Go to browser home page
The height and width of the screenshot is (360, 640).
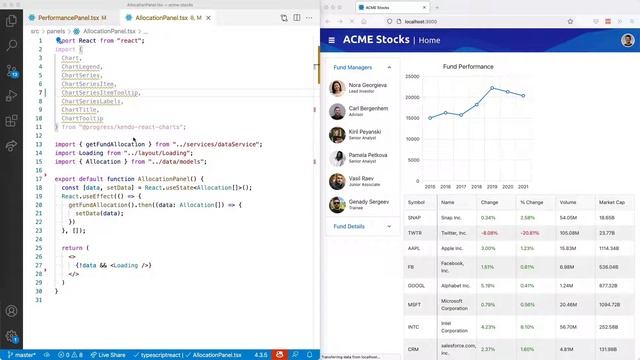coord(364,21)
